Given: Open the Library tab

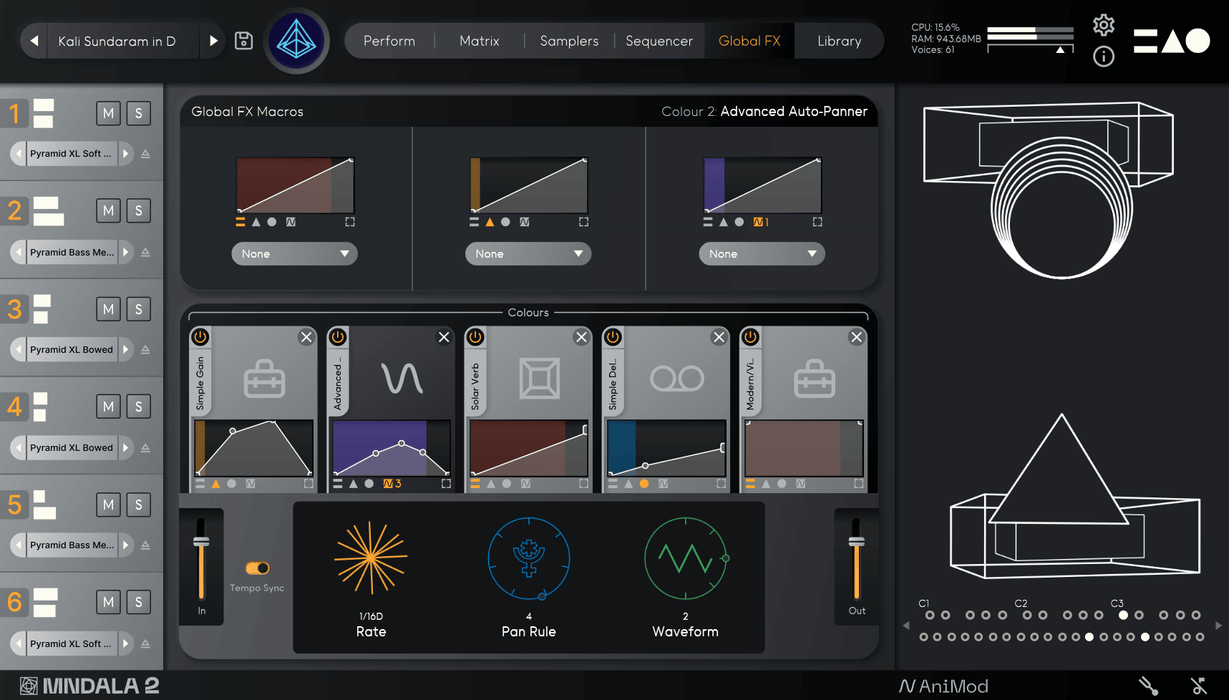Looking at the screenshot, I should click(x=839, y=41).
